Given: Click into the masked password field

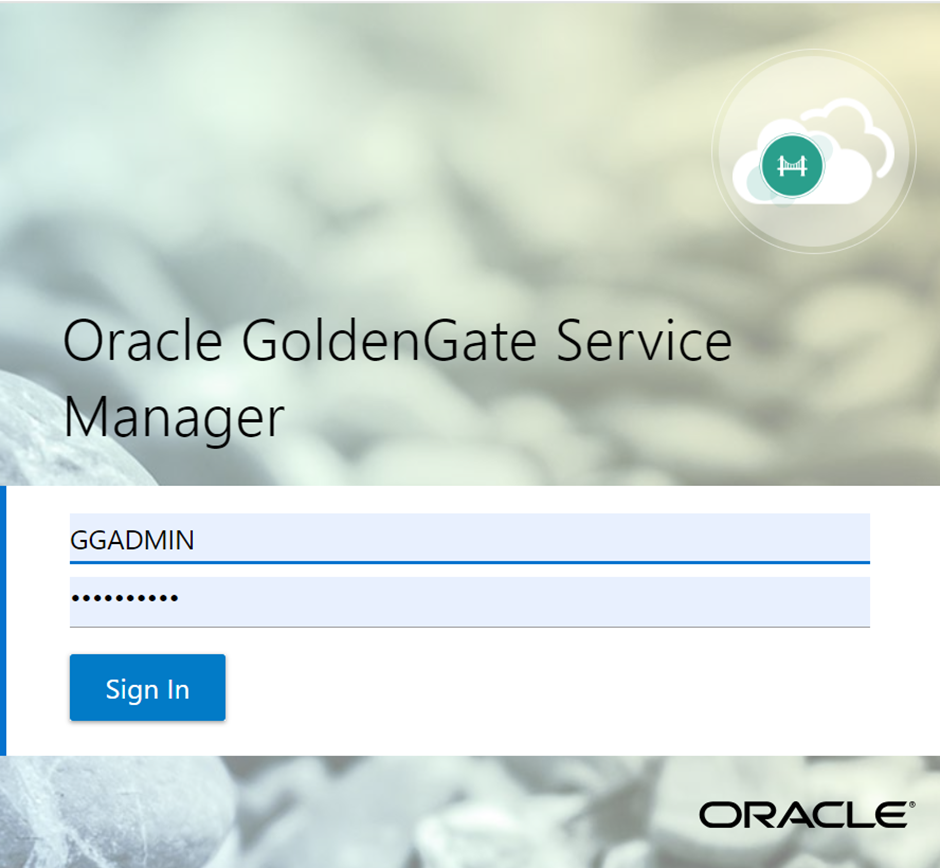Looking at the screenshot, I should click(470, 601).
